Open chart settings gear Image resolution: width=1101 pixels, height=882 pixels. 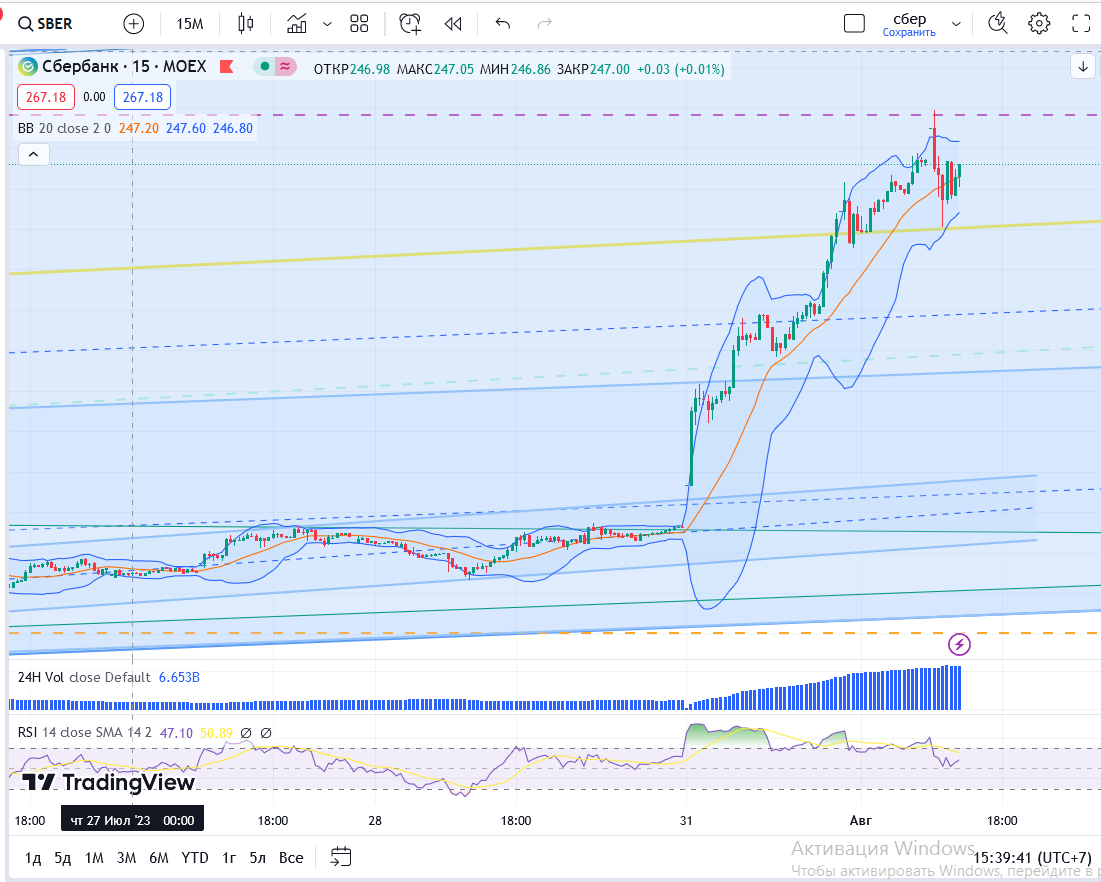pos(1039,24)
